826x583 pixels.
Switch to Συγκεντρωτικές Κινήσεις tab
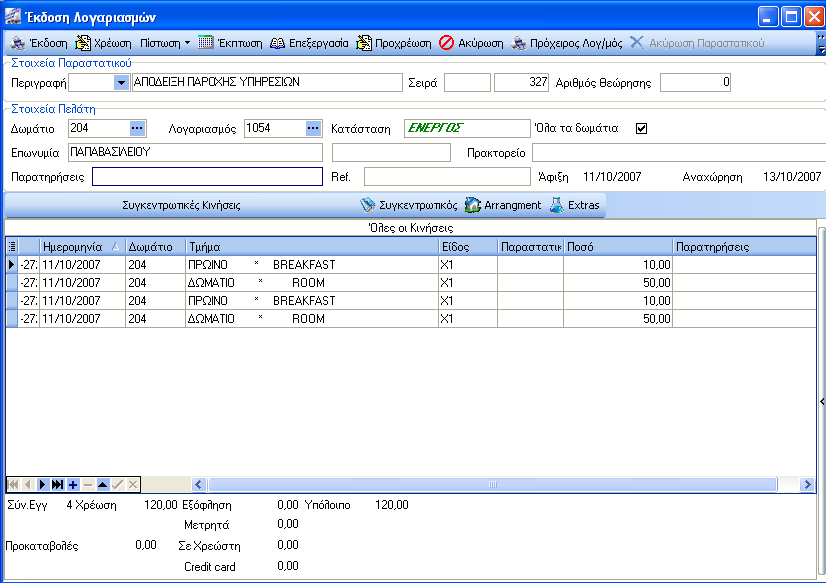click(x=181, y=205)
